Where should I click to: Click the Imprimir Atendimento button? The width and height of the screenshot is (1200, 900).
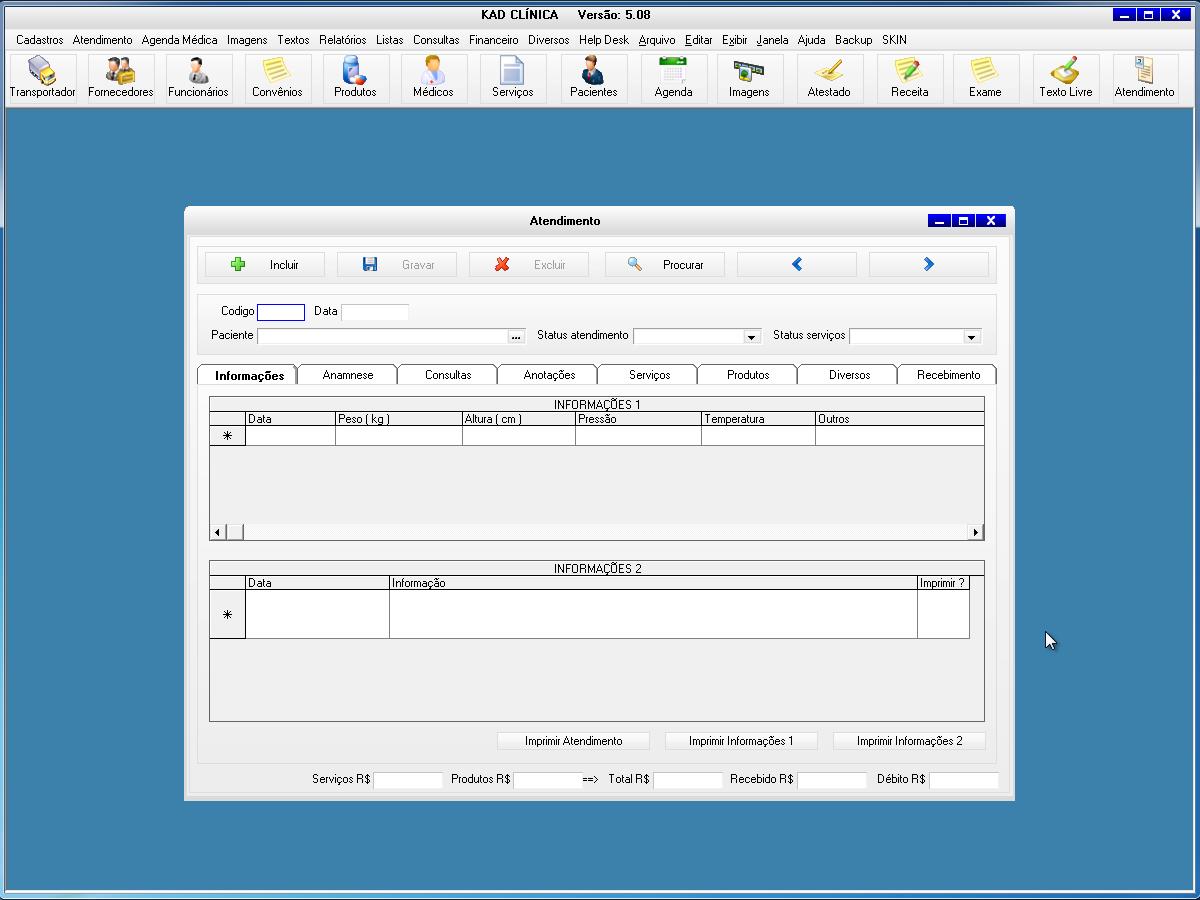coord(573,741)
